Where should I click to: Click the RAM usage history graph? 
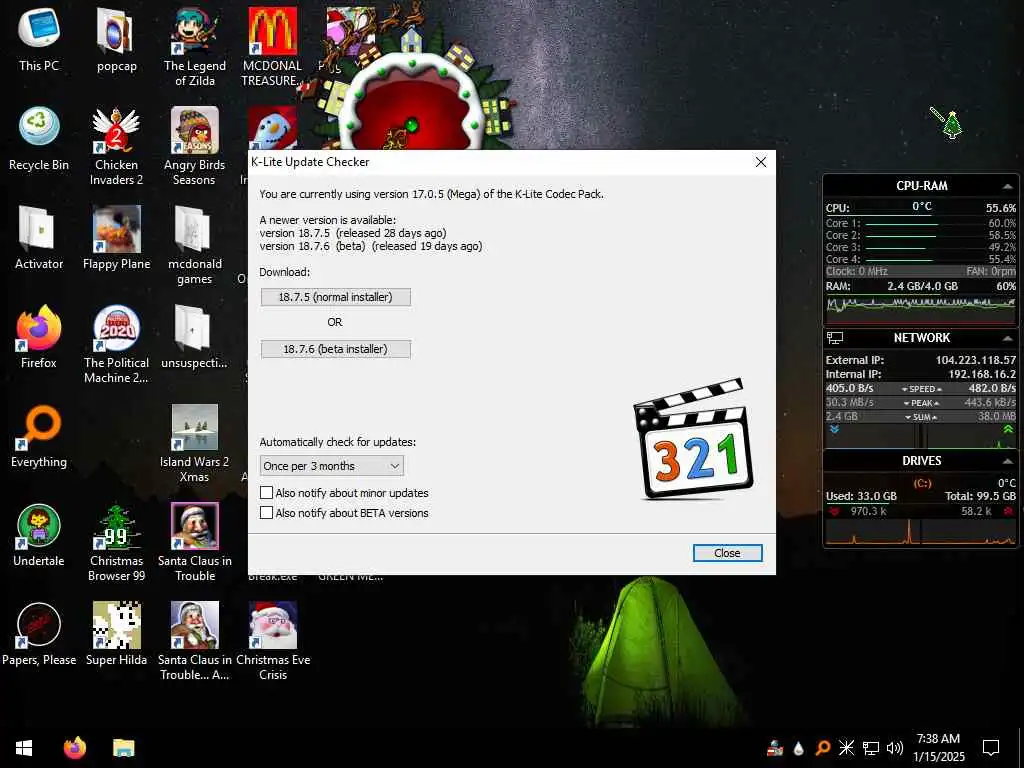[x=921, y=310]
